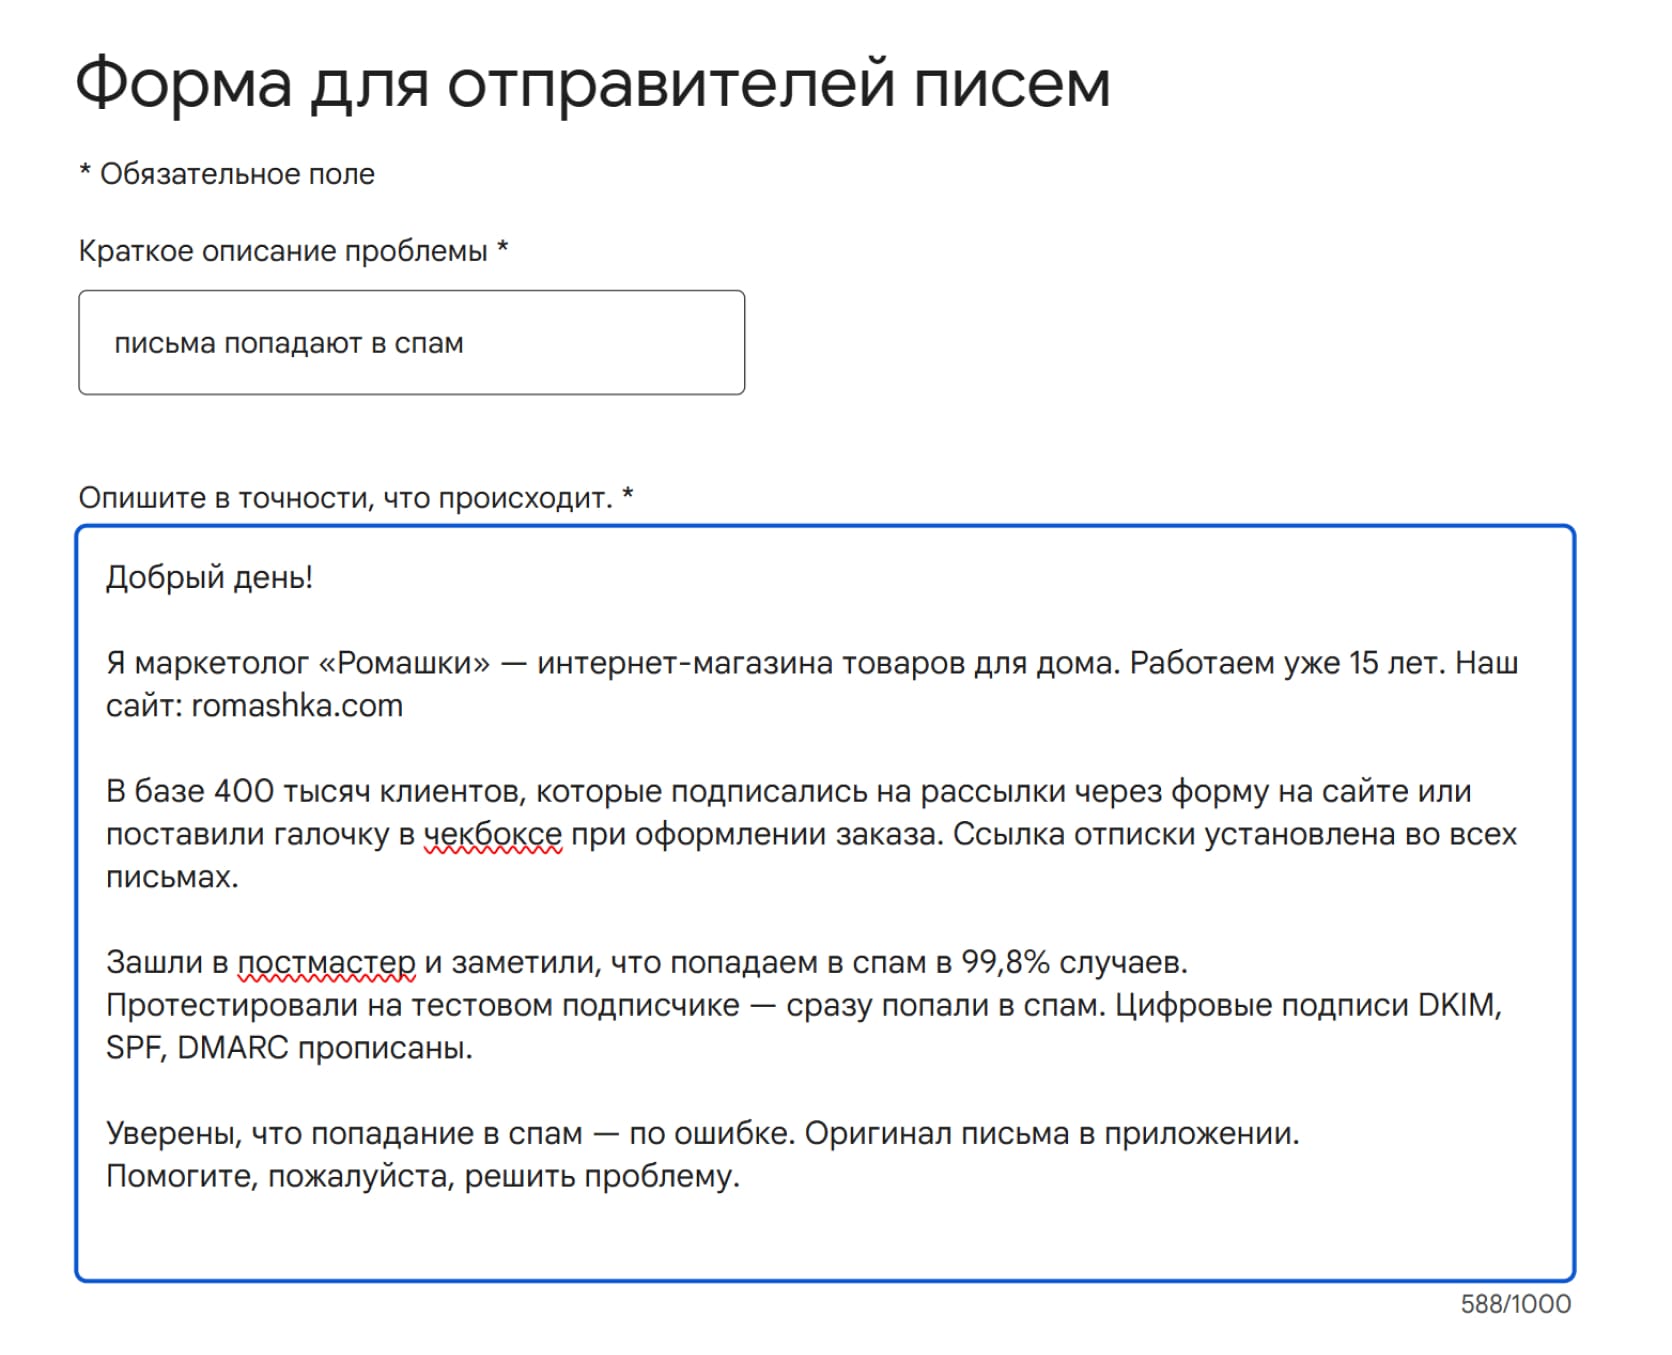Click the underlined misspelled word 'чекбоксе'
The image size is (1672, 1355).
[x=493, y=834]
